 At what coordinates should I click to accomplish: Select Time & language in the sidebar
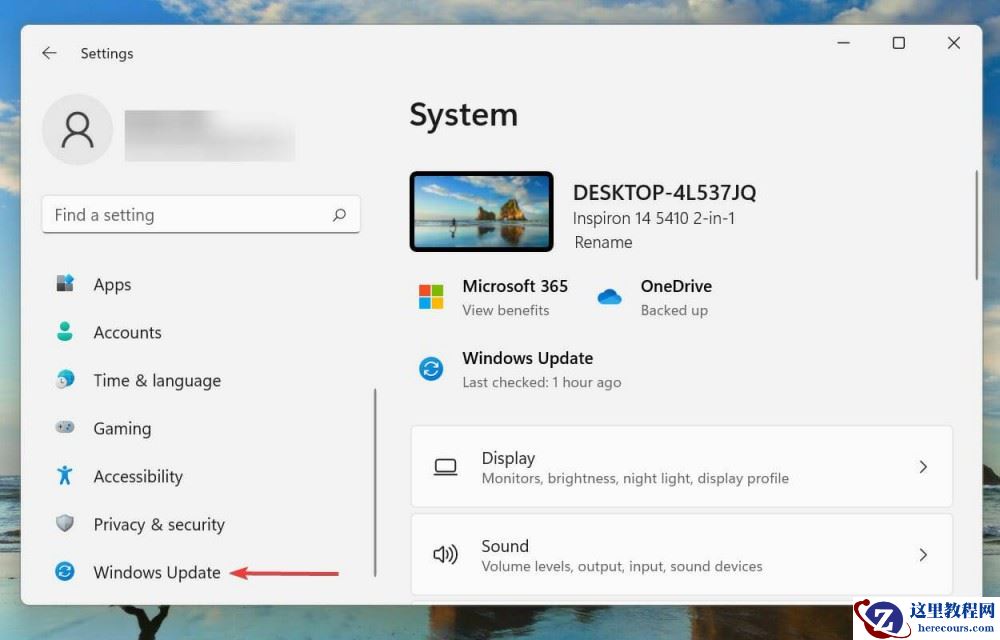coord(156,380)
